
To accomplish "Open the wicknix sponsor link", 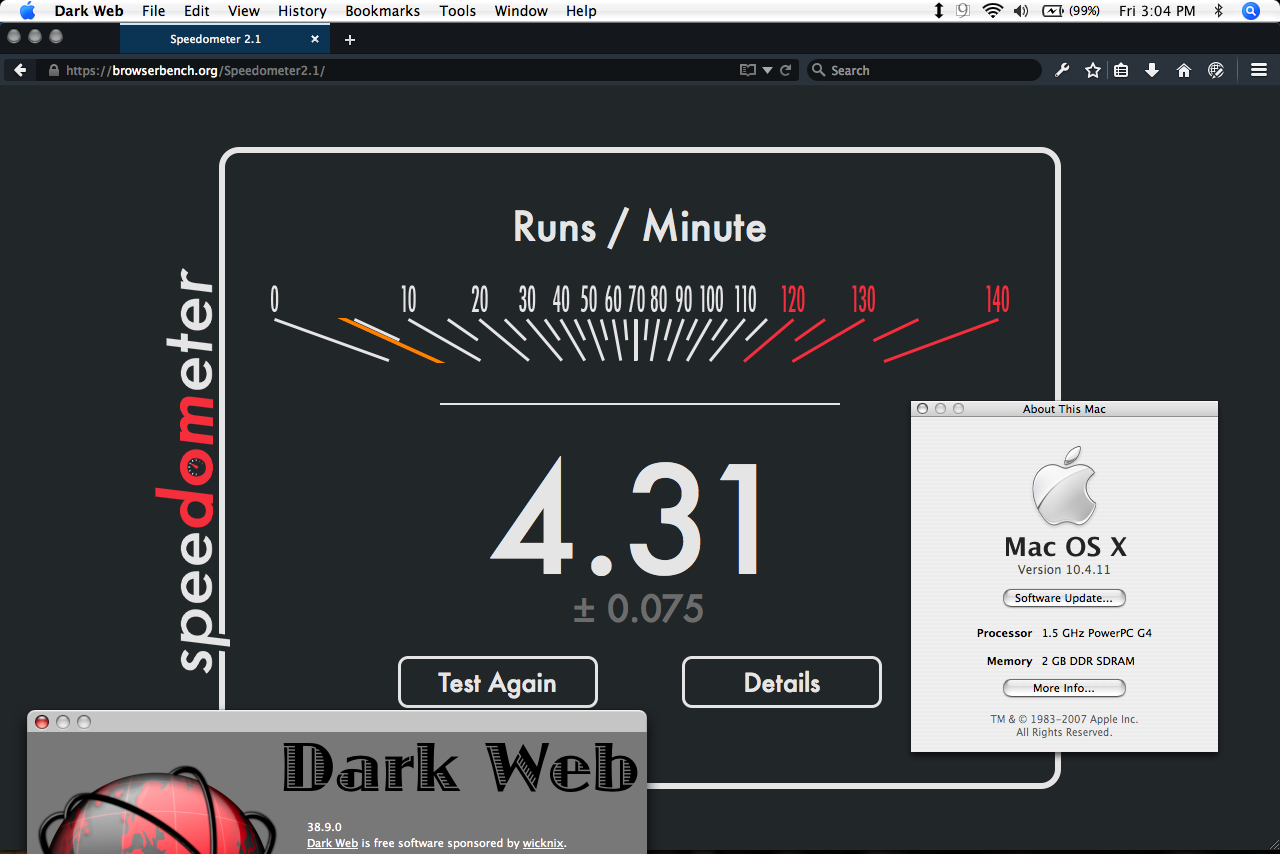I will 543,843.
